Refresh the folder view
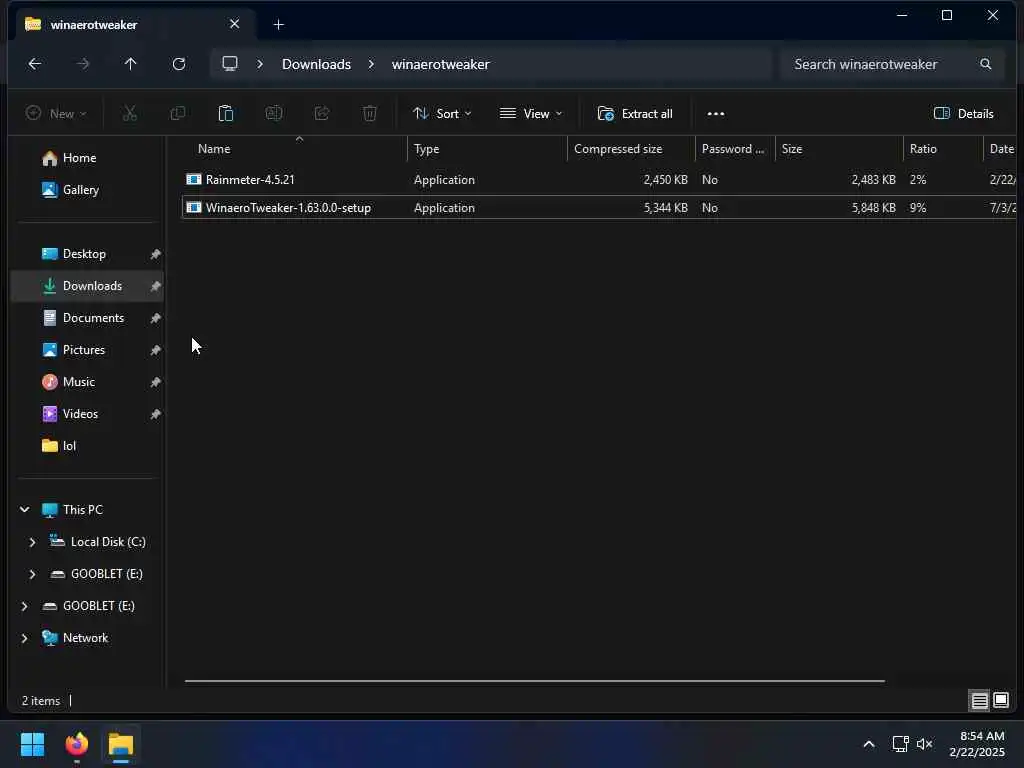 (179, 64)
